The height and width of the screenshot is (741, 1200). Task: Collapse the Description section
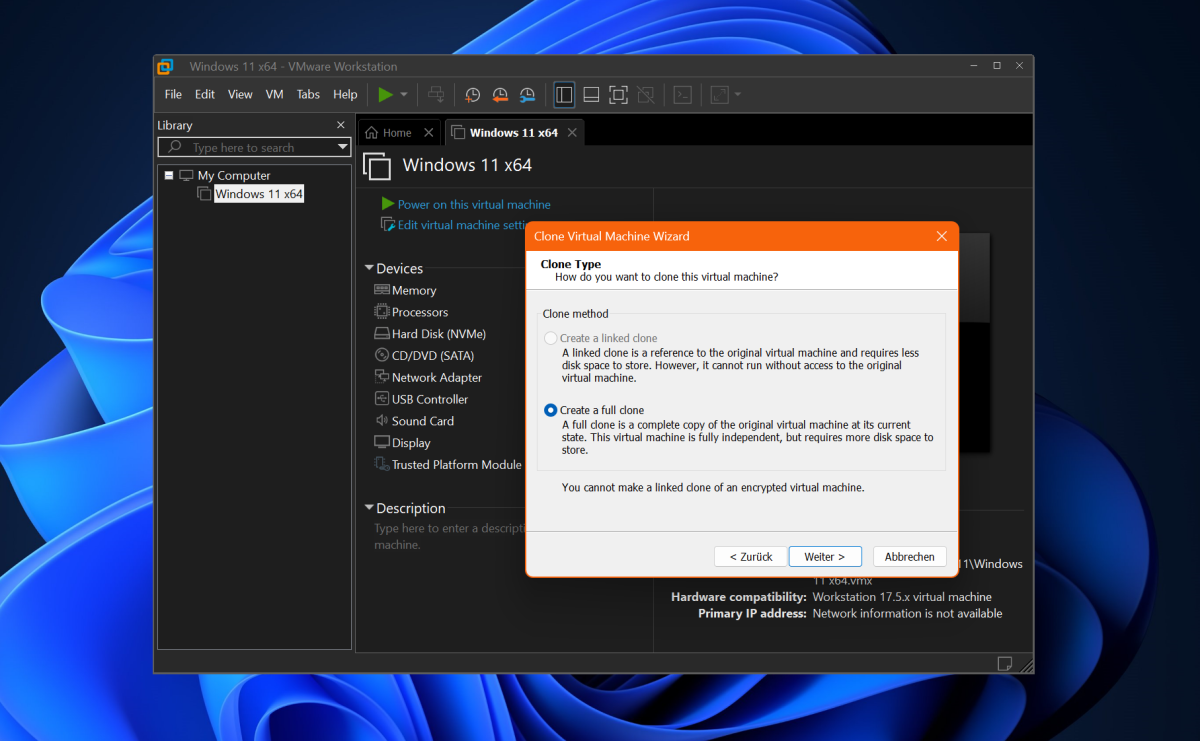click(x=369, y=508)
